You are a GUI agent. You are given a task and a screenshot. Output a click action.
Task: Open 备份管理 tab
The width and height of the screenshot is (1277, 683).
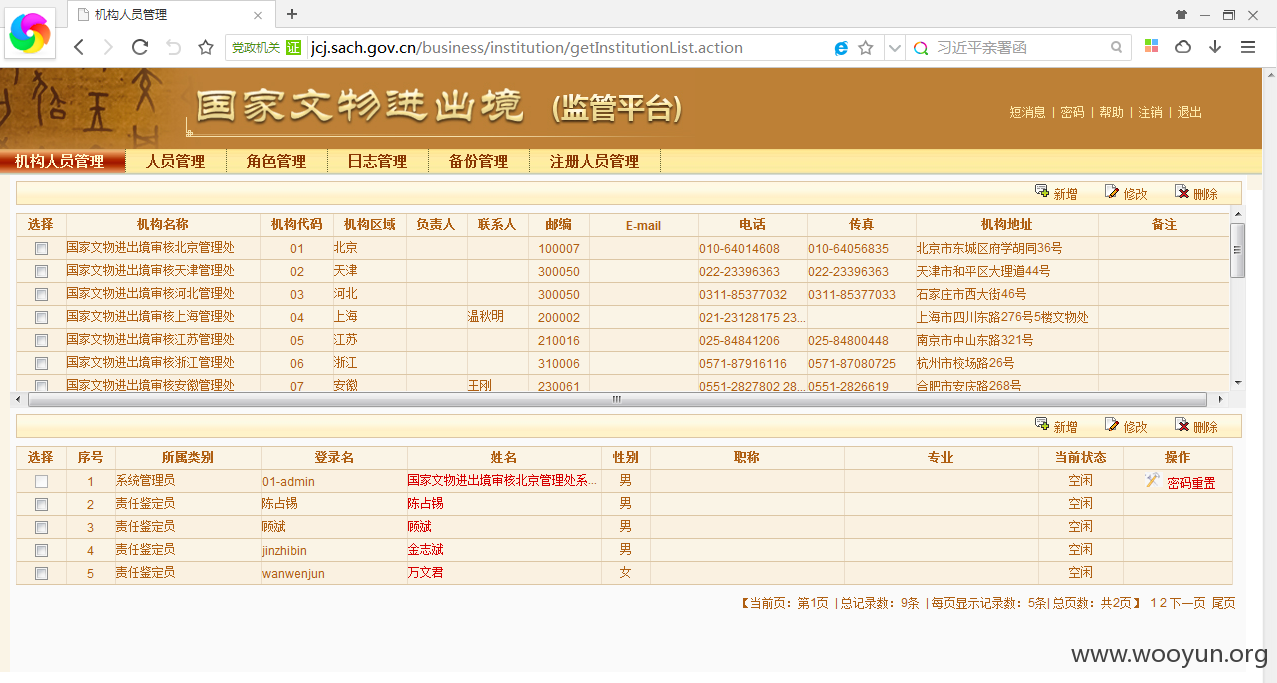(478, 161)
